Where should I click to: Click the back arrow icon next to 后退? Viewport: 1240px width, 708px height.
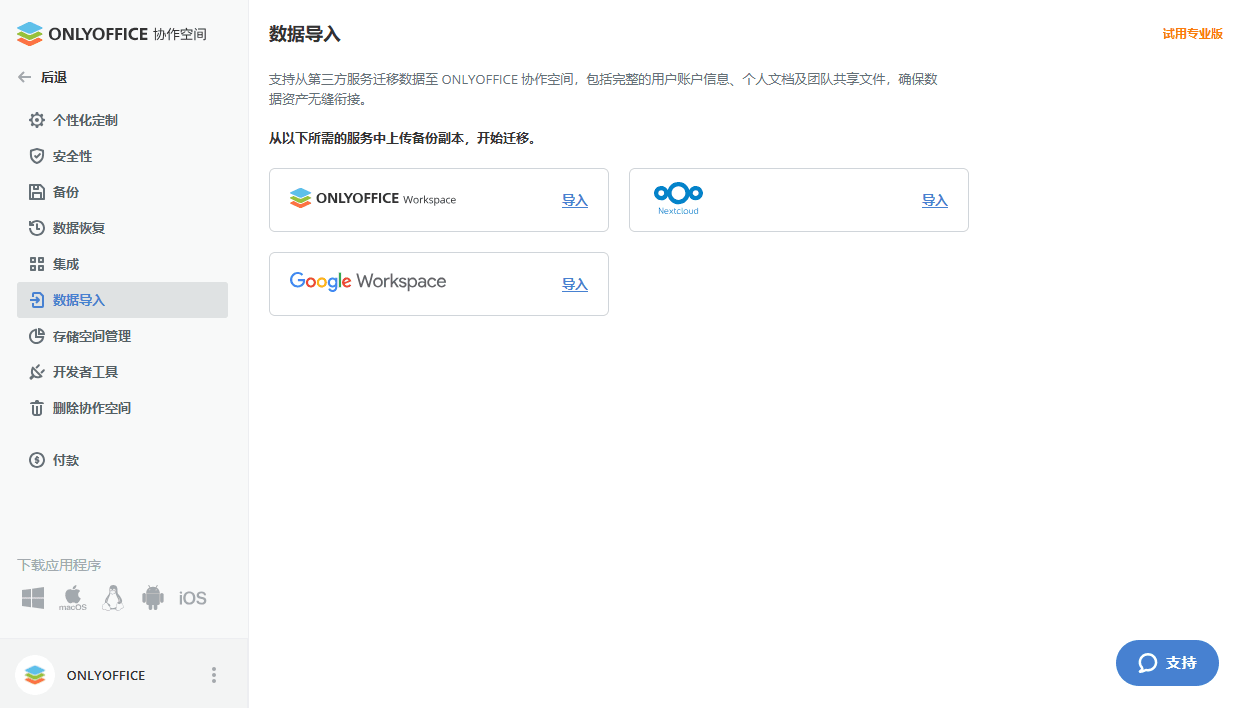(x=25, y=77)
